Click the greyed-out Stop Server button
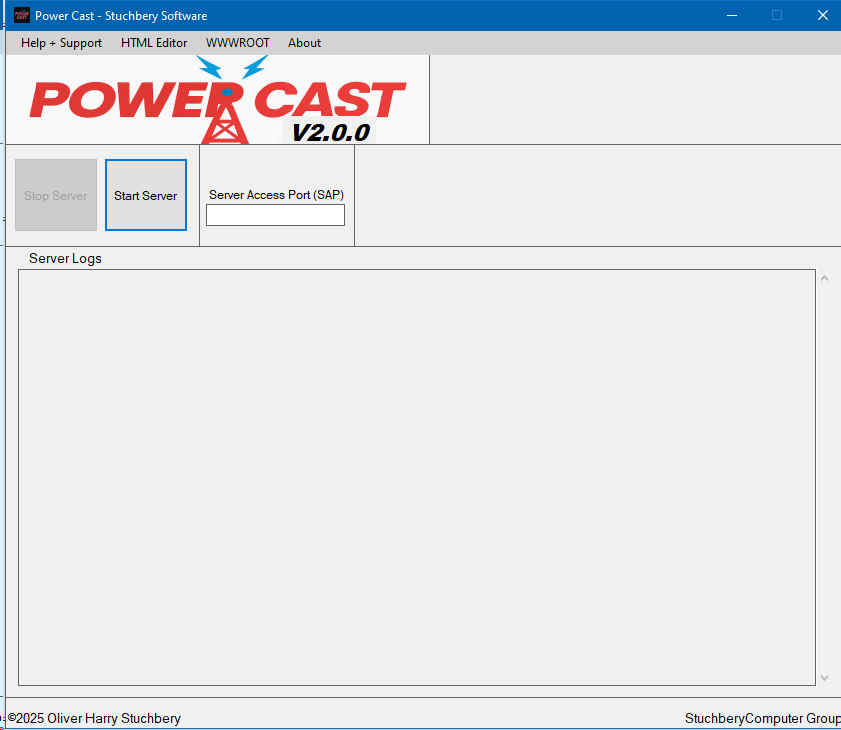 tap(56, 195)
